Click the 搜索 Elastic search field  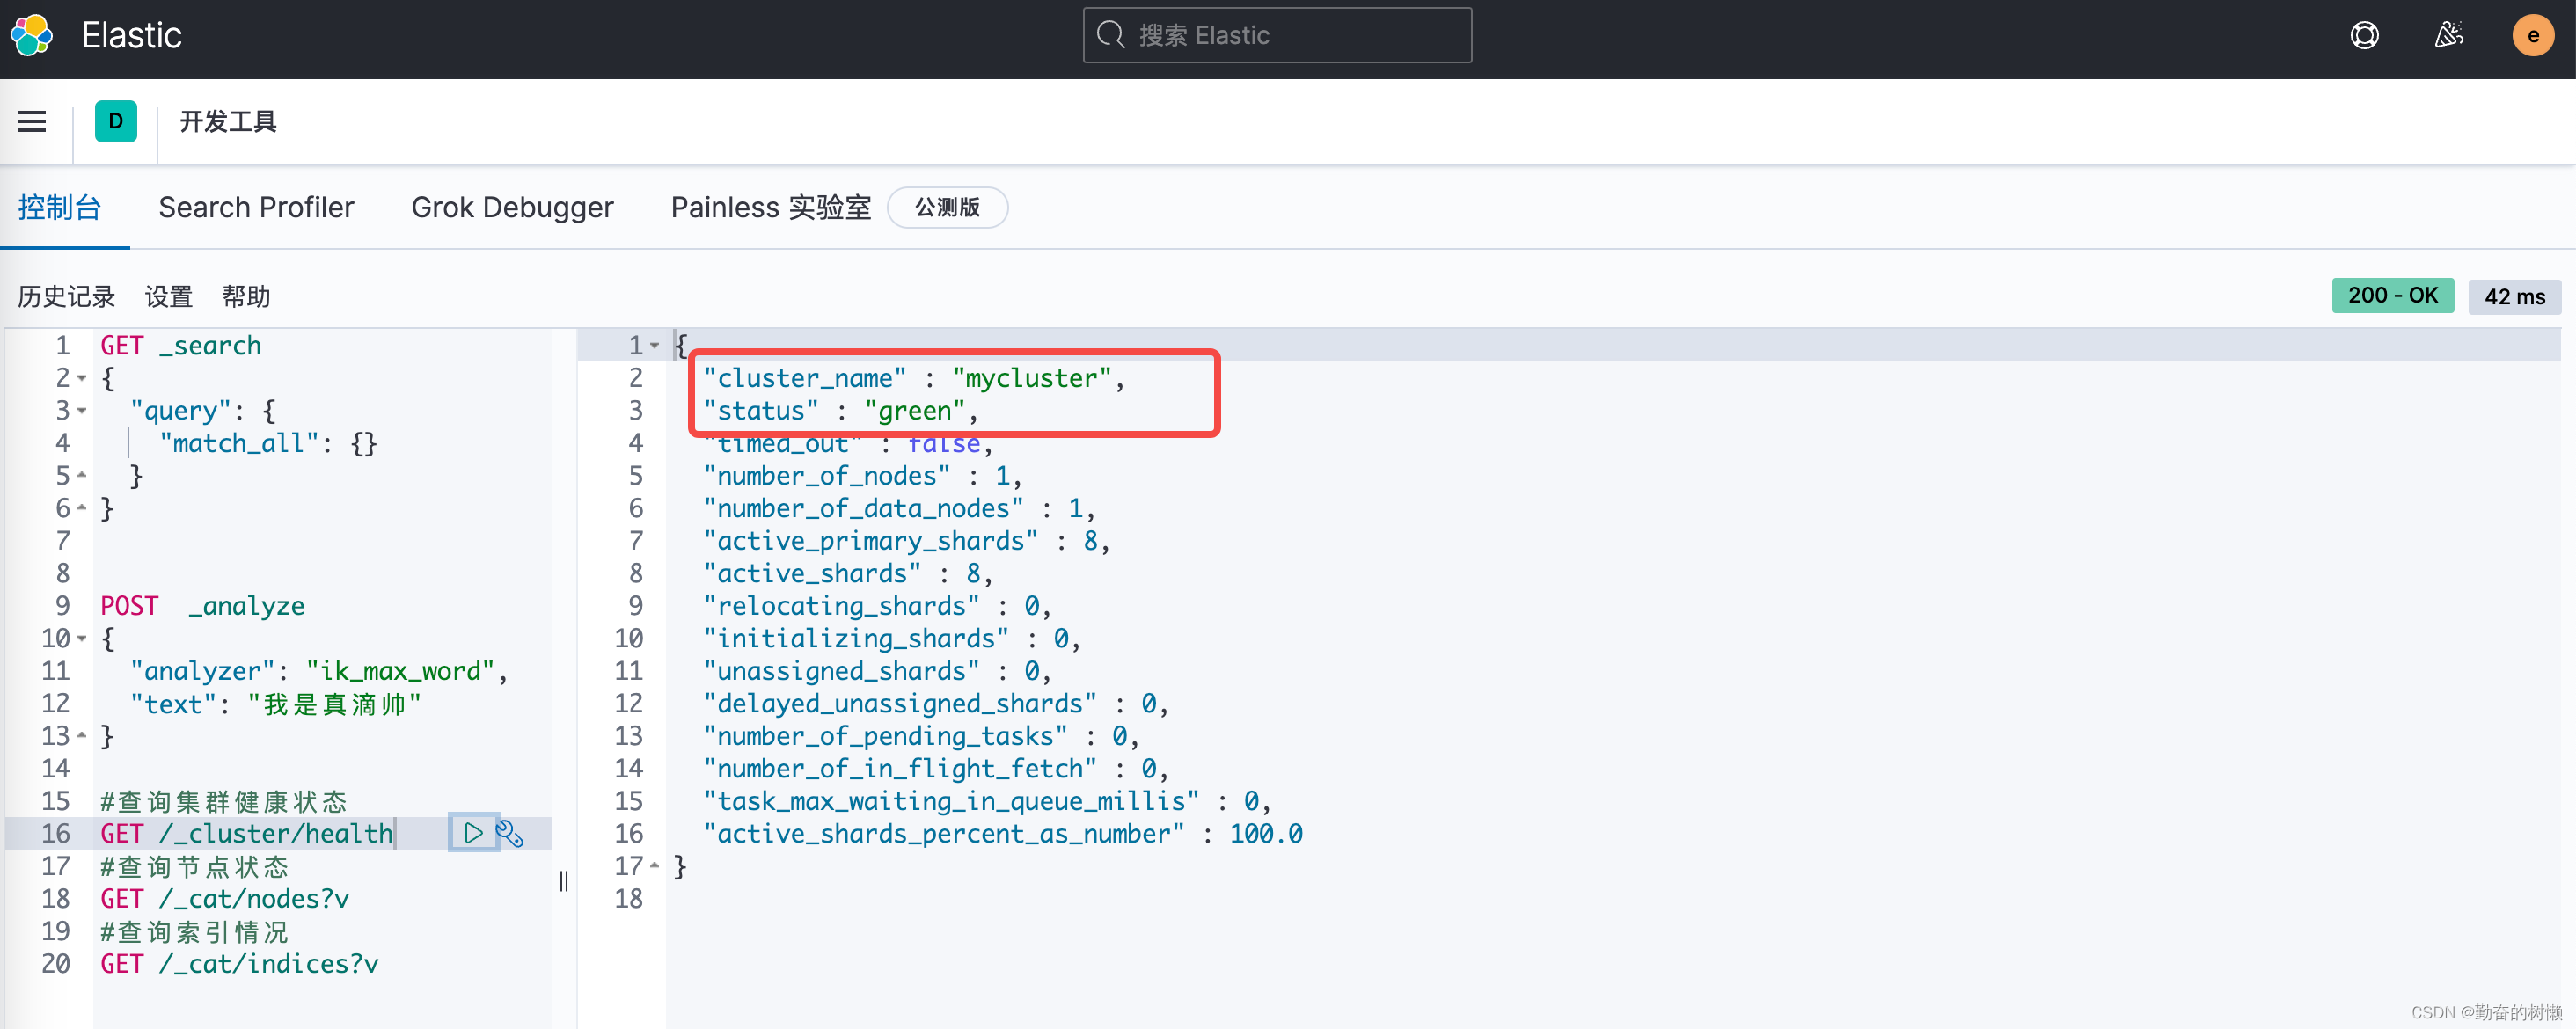1277,35
